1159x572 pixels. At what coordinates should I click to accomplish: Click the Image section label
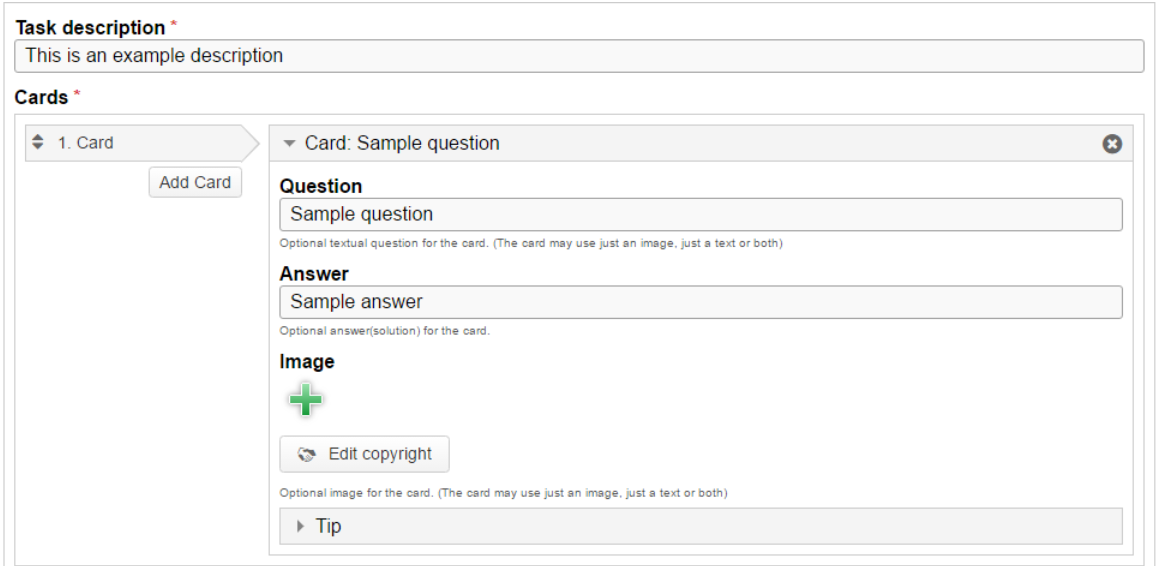click(x=307, y=361)
